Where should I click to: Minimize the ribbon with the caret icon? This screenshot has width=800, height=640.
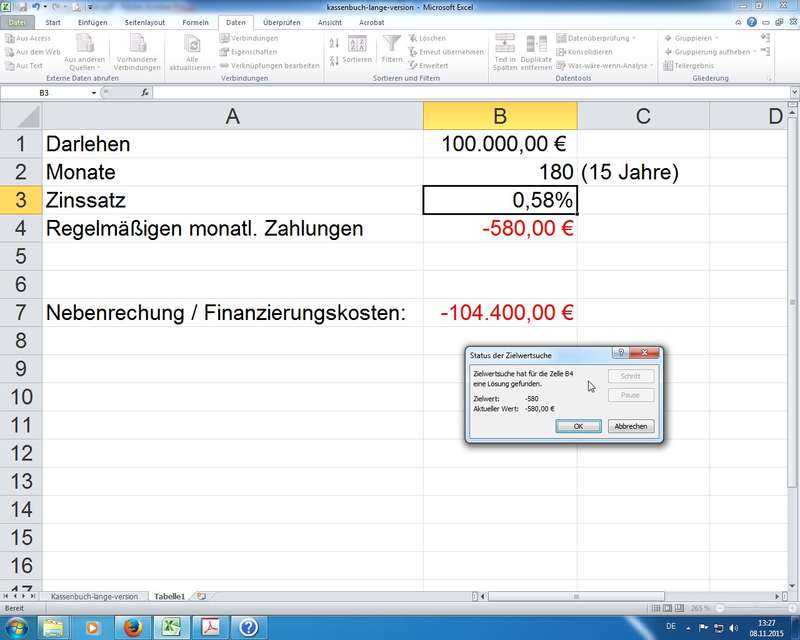tap(738, 22)
